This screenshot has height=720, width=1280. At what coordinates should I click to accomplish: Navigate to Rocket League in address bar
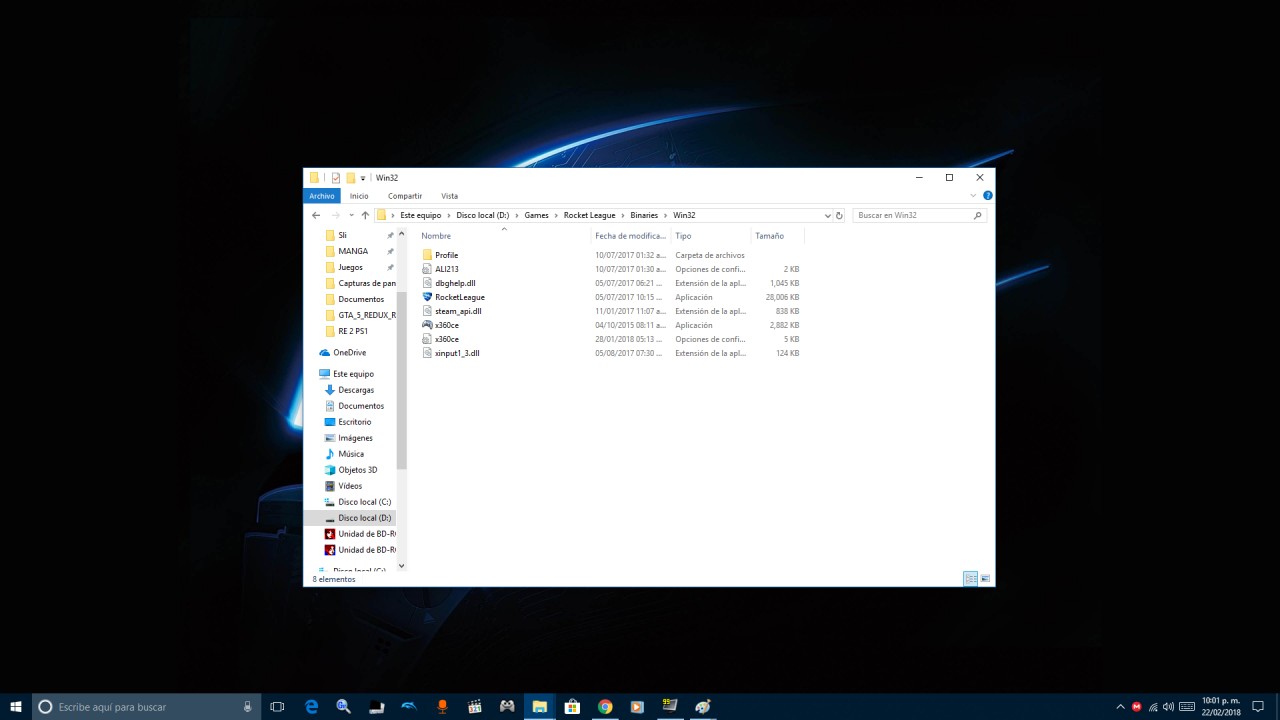tap(590, 215)
